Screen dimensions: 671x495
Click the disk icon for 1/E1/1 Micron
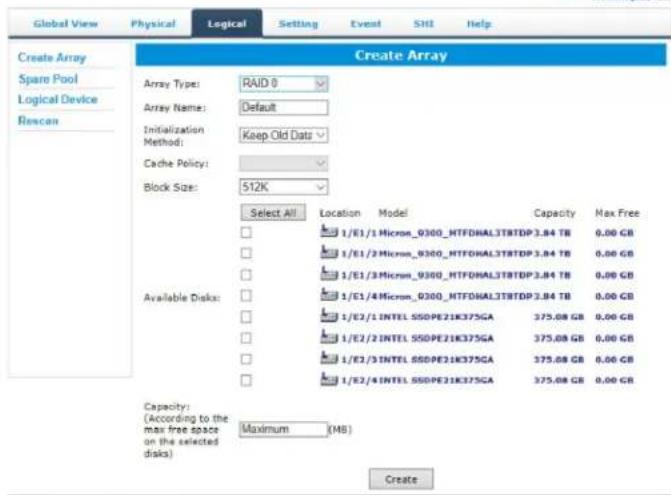click(329, 231)
